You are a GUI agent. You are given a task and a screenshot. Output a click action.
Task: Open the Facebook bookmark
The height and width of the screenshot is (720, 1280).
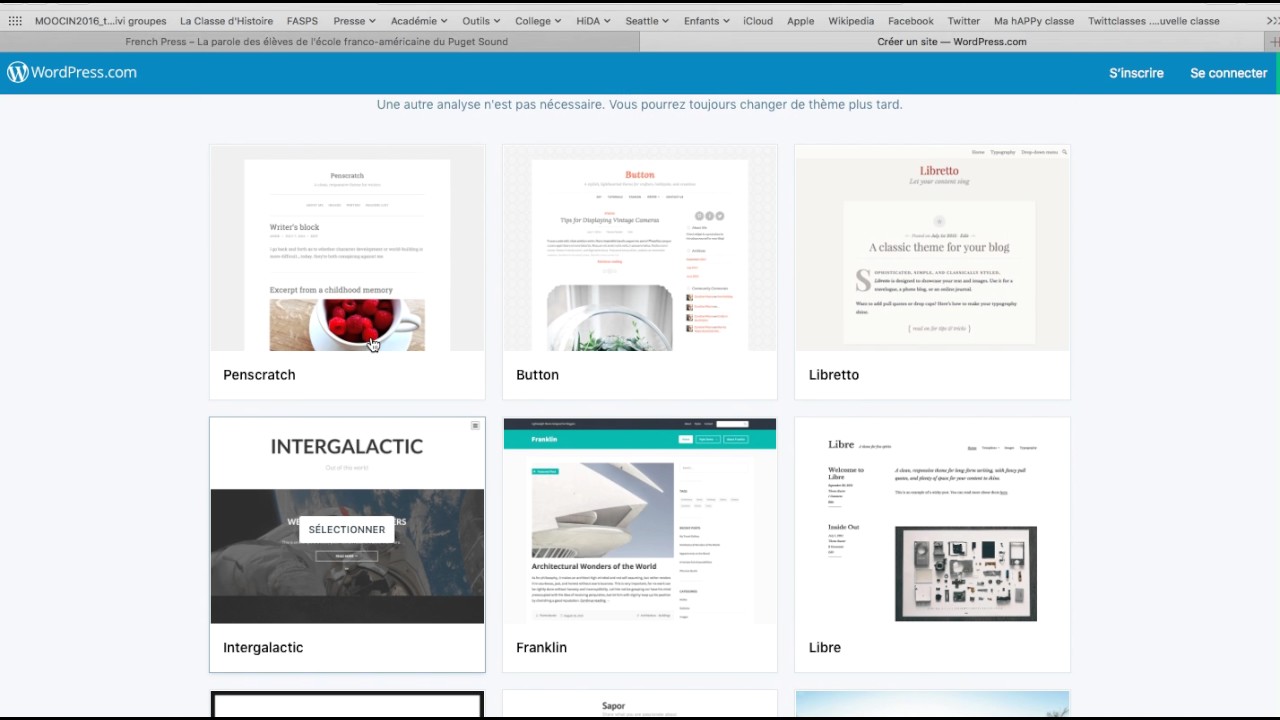point(911,21)
